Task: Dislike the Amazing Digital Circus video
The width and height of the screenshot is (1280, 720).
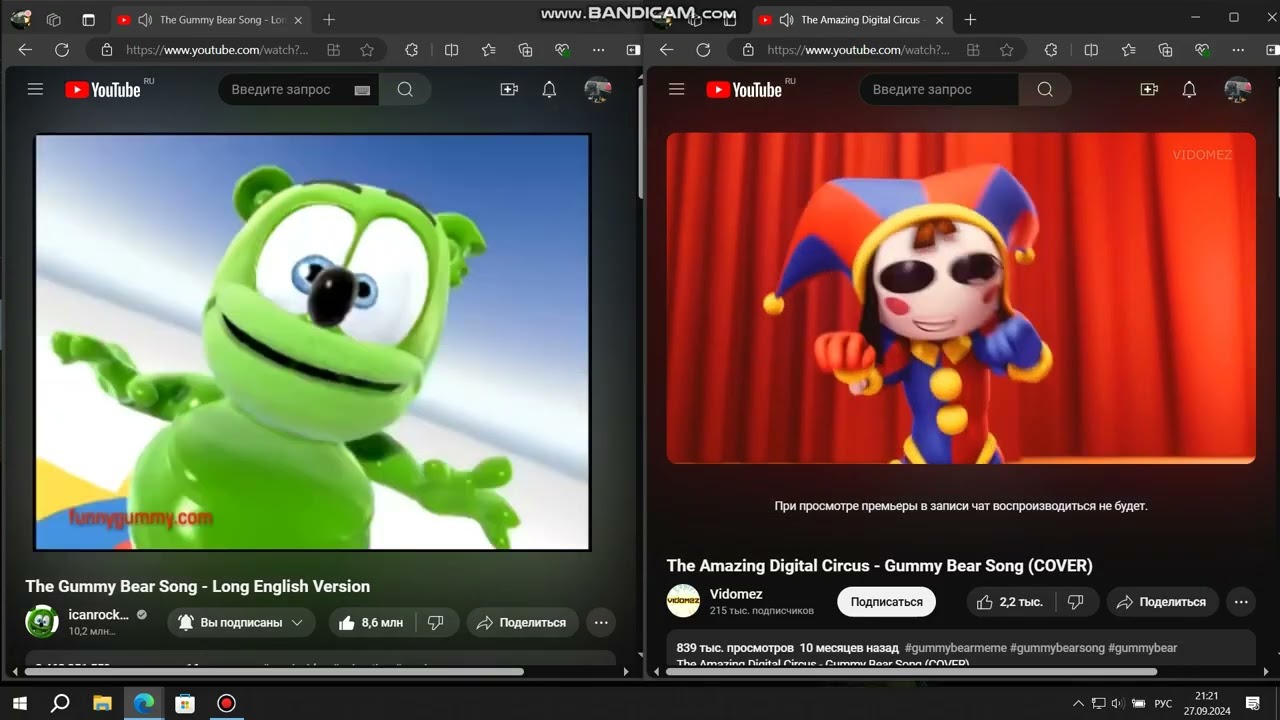Action: pos(1076,601)
